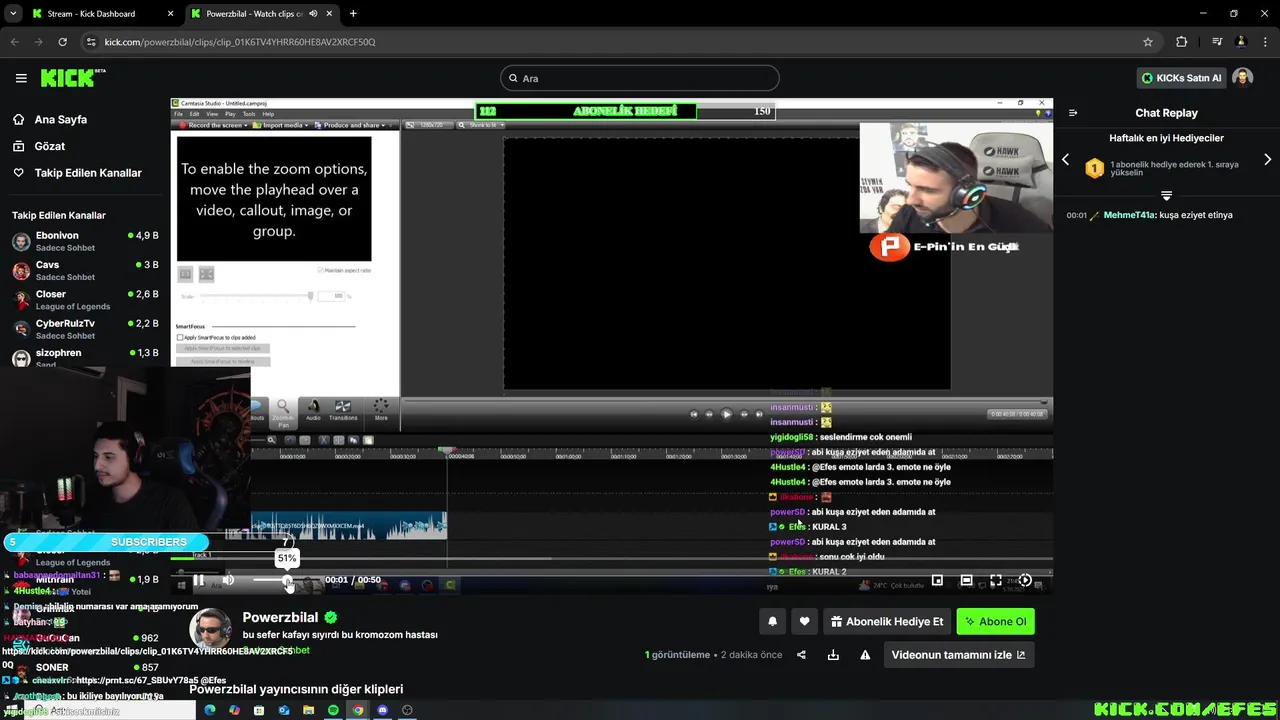Click the browser address bar URL
This screenshot has width=1280, height=720.
[240, 42]
